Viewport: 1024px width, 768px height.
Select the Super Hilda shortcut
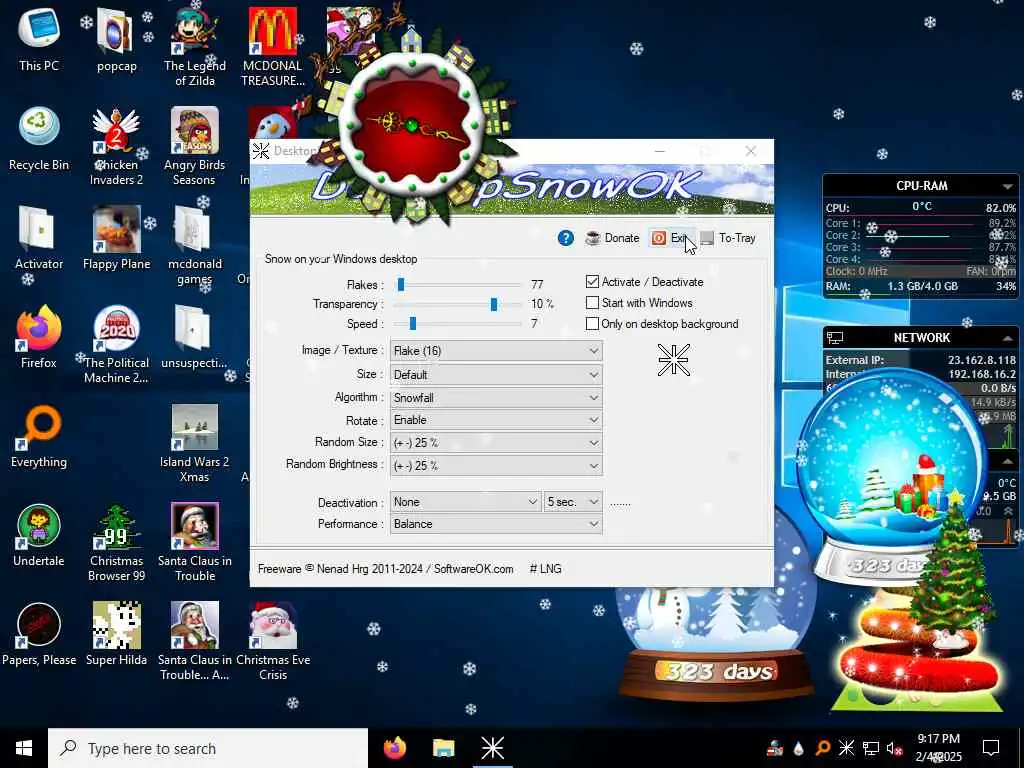[116, 635]
